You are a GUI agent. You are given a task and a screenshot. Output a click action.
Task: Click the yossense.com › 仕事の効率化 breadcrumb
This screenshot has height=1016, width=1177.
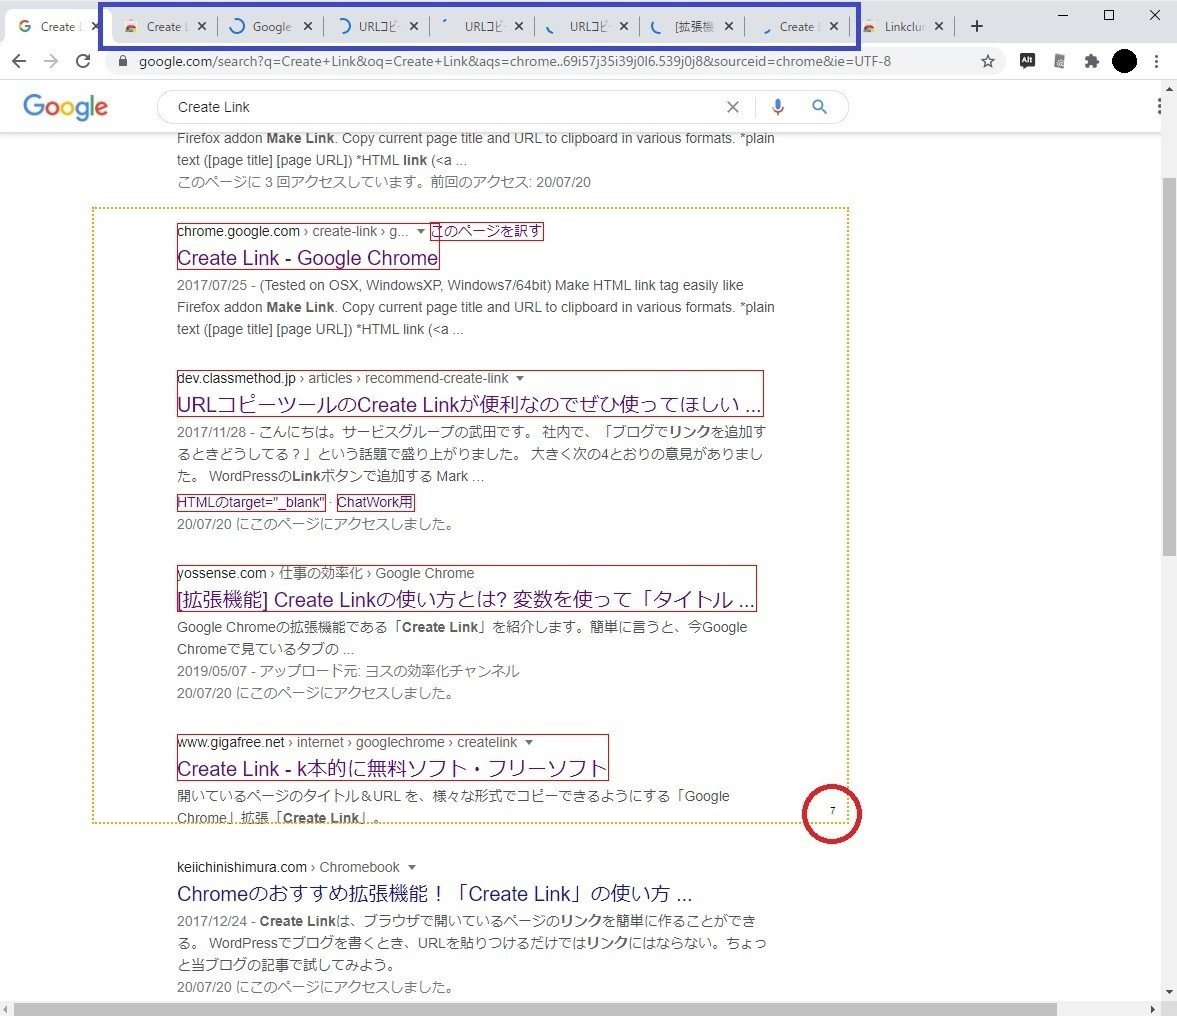coord(326,573)
